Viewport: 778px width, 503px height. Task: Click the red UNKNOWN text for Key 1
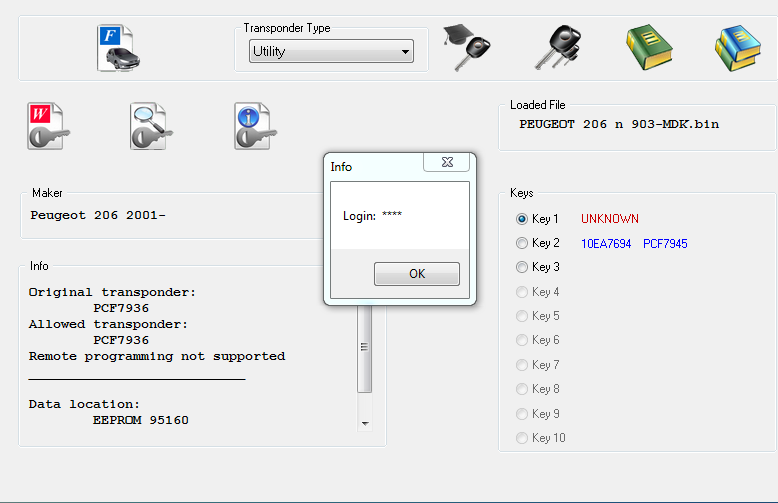tap(610, 219)
